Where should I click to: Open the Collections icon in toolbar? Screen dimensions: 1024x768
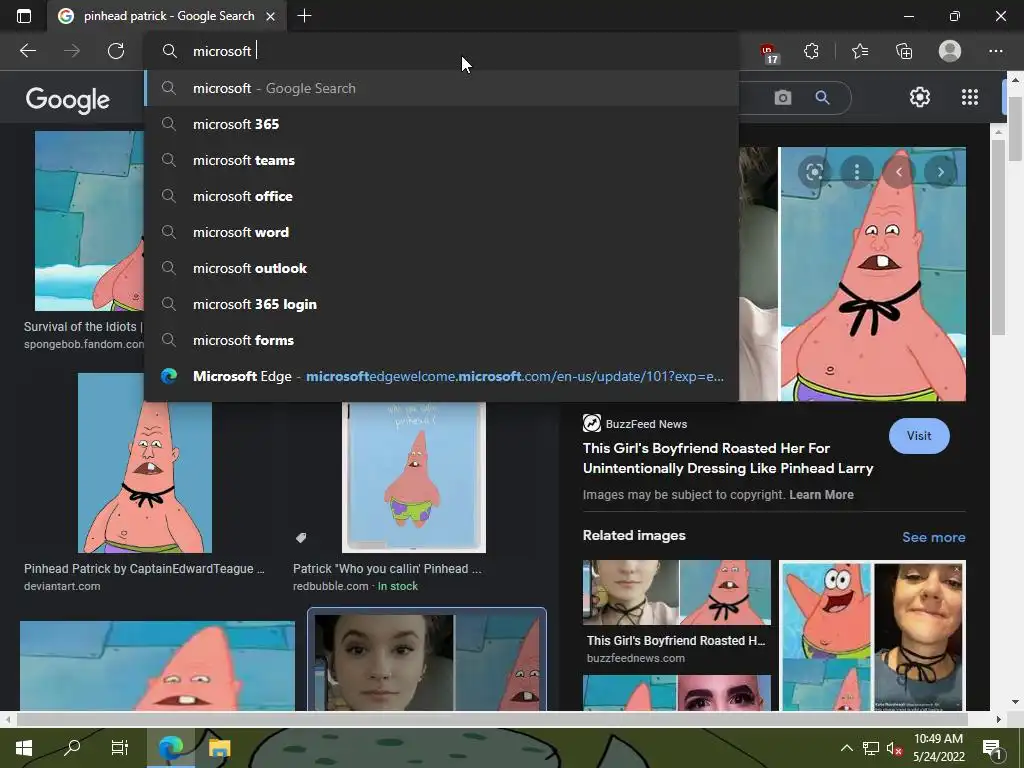pyautogui.click(x=904, y=51)
